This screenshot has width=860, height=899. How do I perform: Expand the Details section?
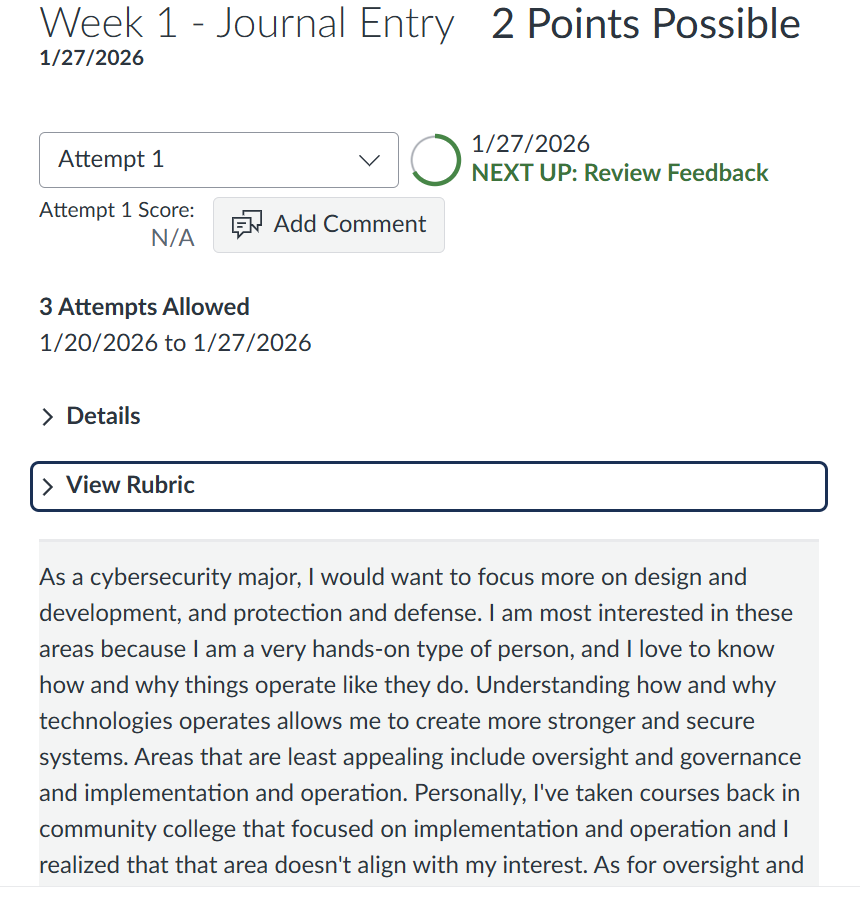[x=103, y=416]
